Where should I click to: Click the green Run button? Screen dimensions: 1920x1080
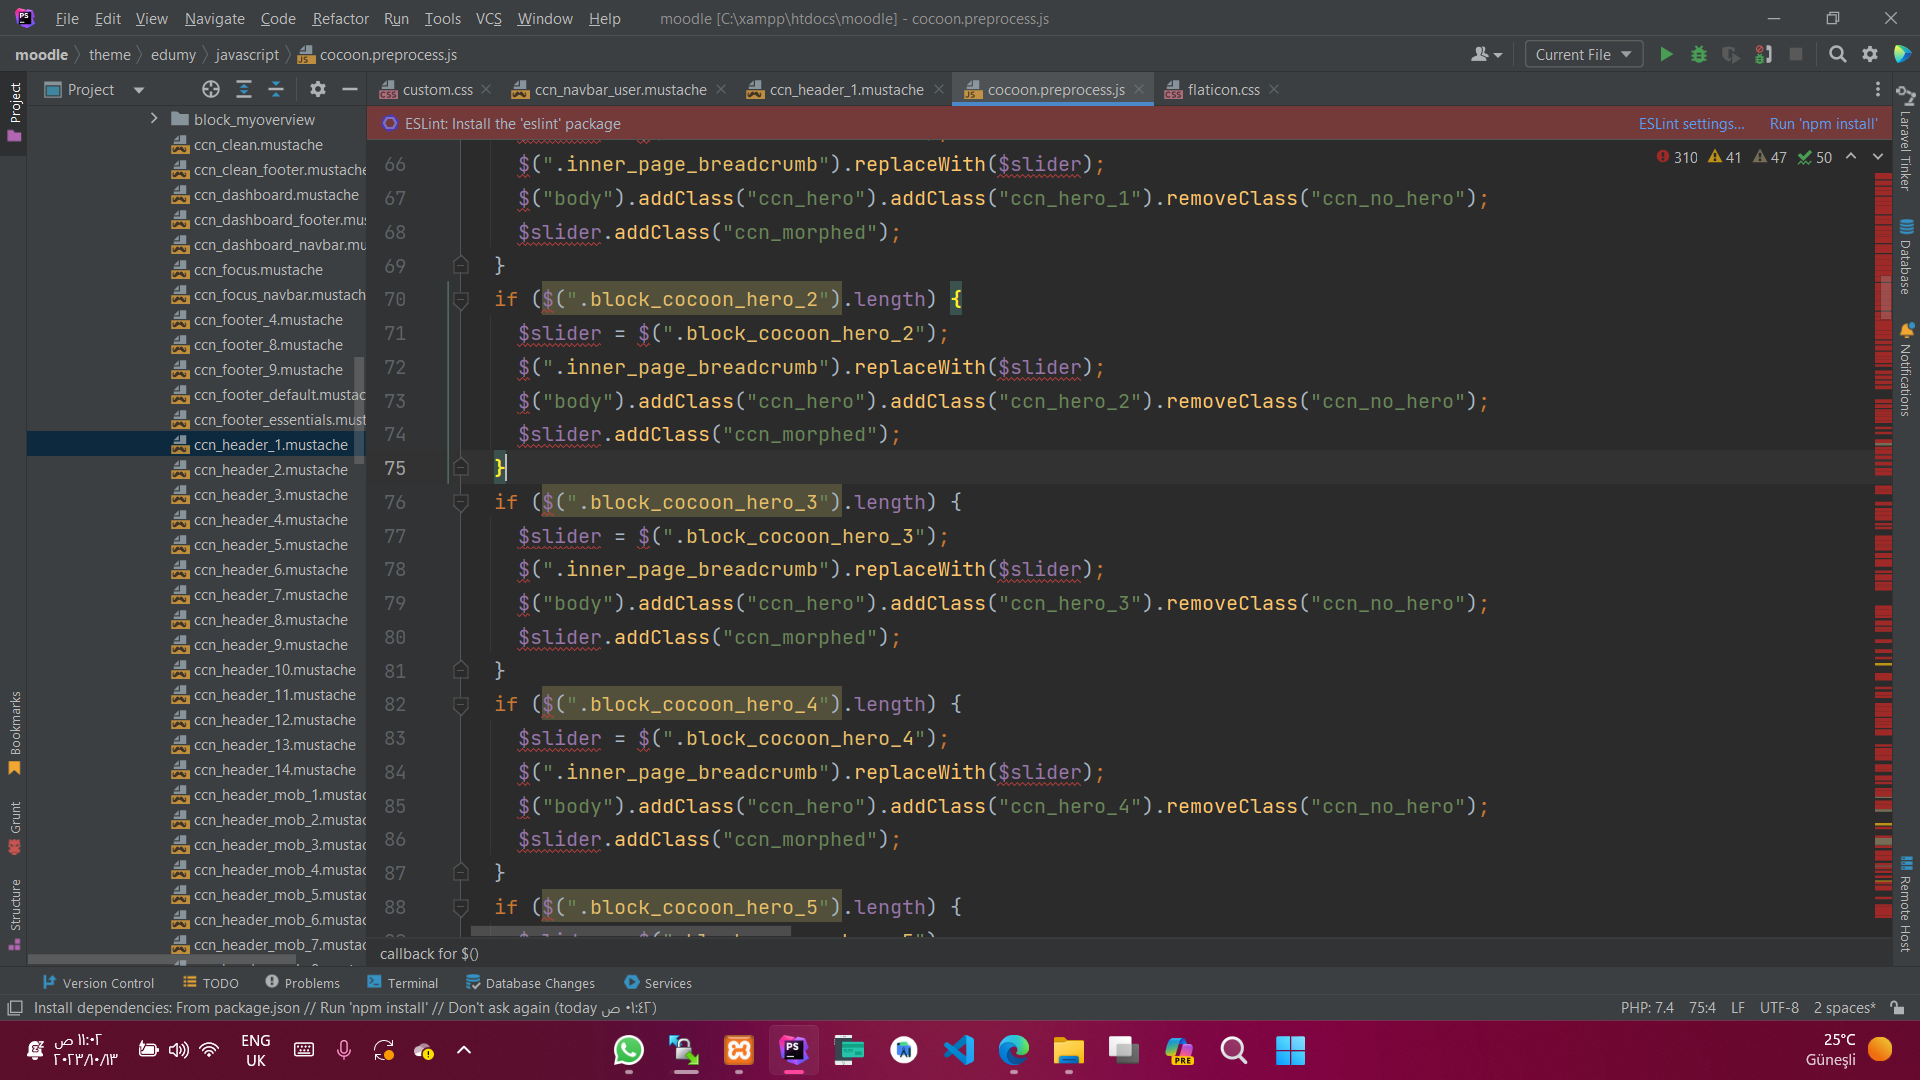pos(1666,55)
